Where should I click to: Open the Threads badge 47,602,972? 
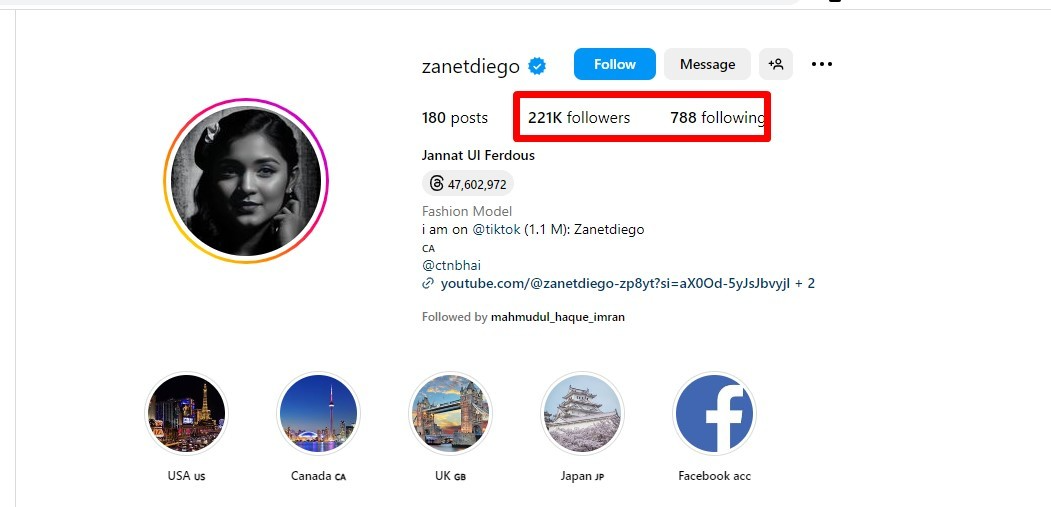(x=468, y=184)
